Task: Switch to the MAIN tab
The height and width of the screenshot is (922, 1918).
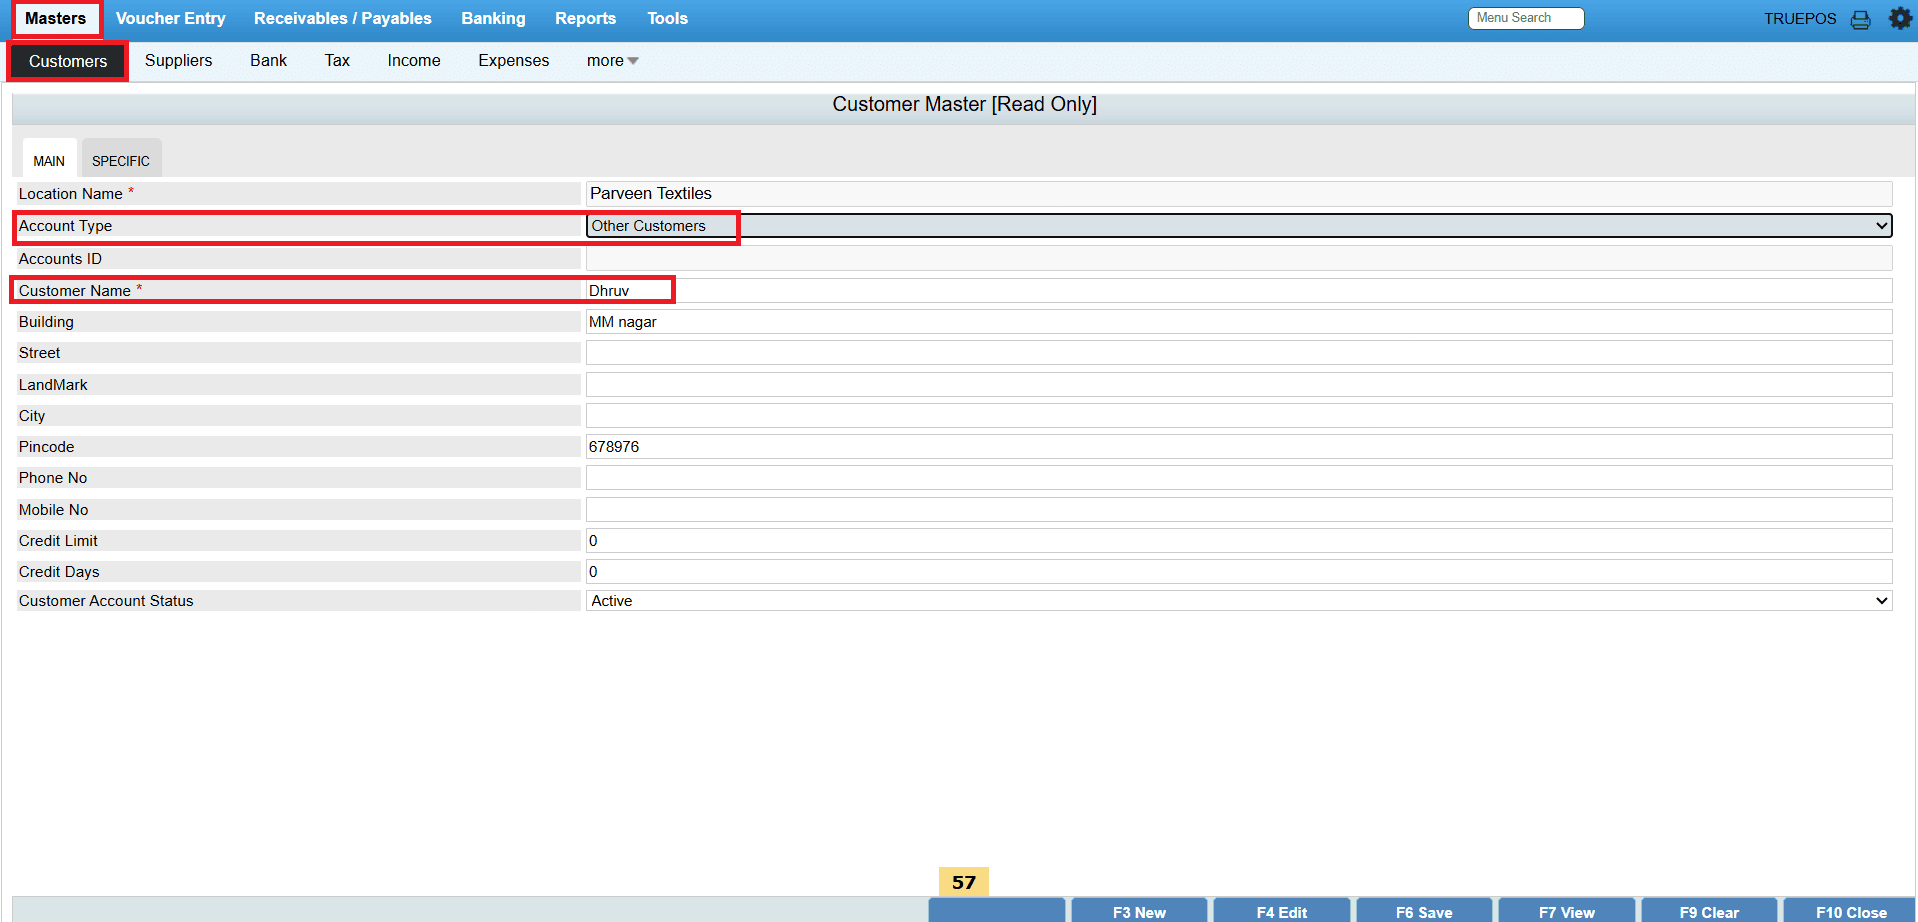Action: click(49, 160)
